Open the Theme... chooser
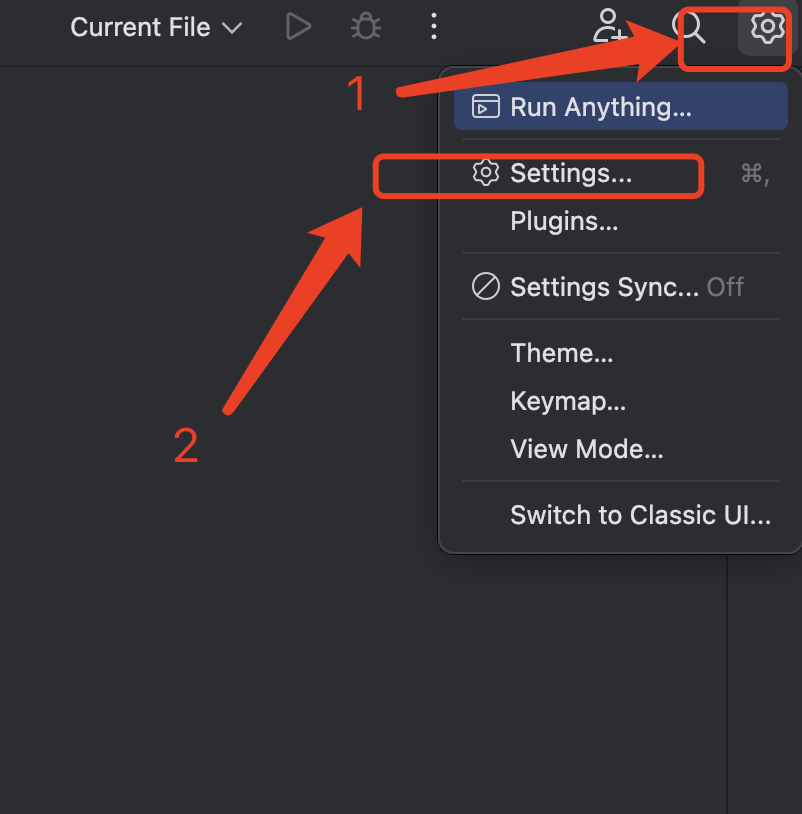This screenshot has height=814, width=802. (562, 353)
